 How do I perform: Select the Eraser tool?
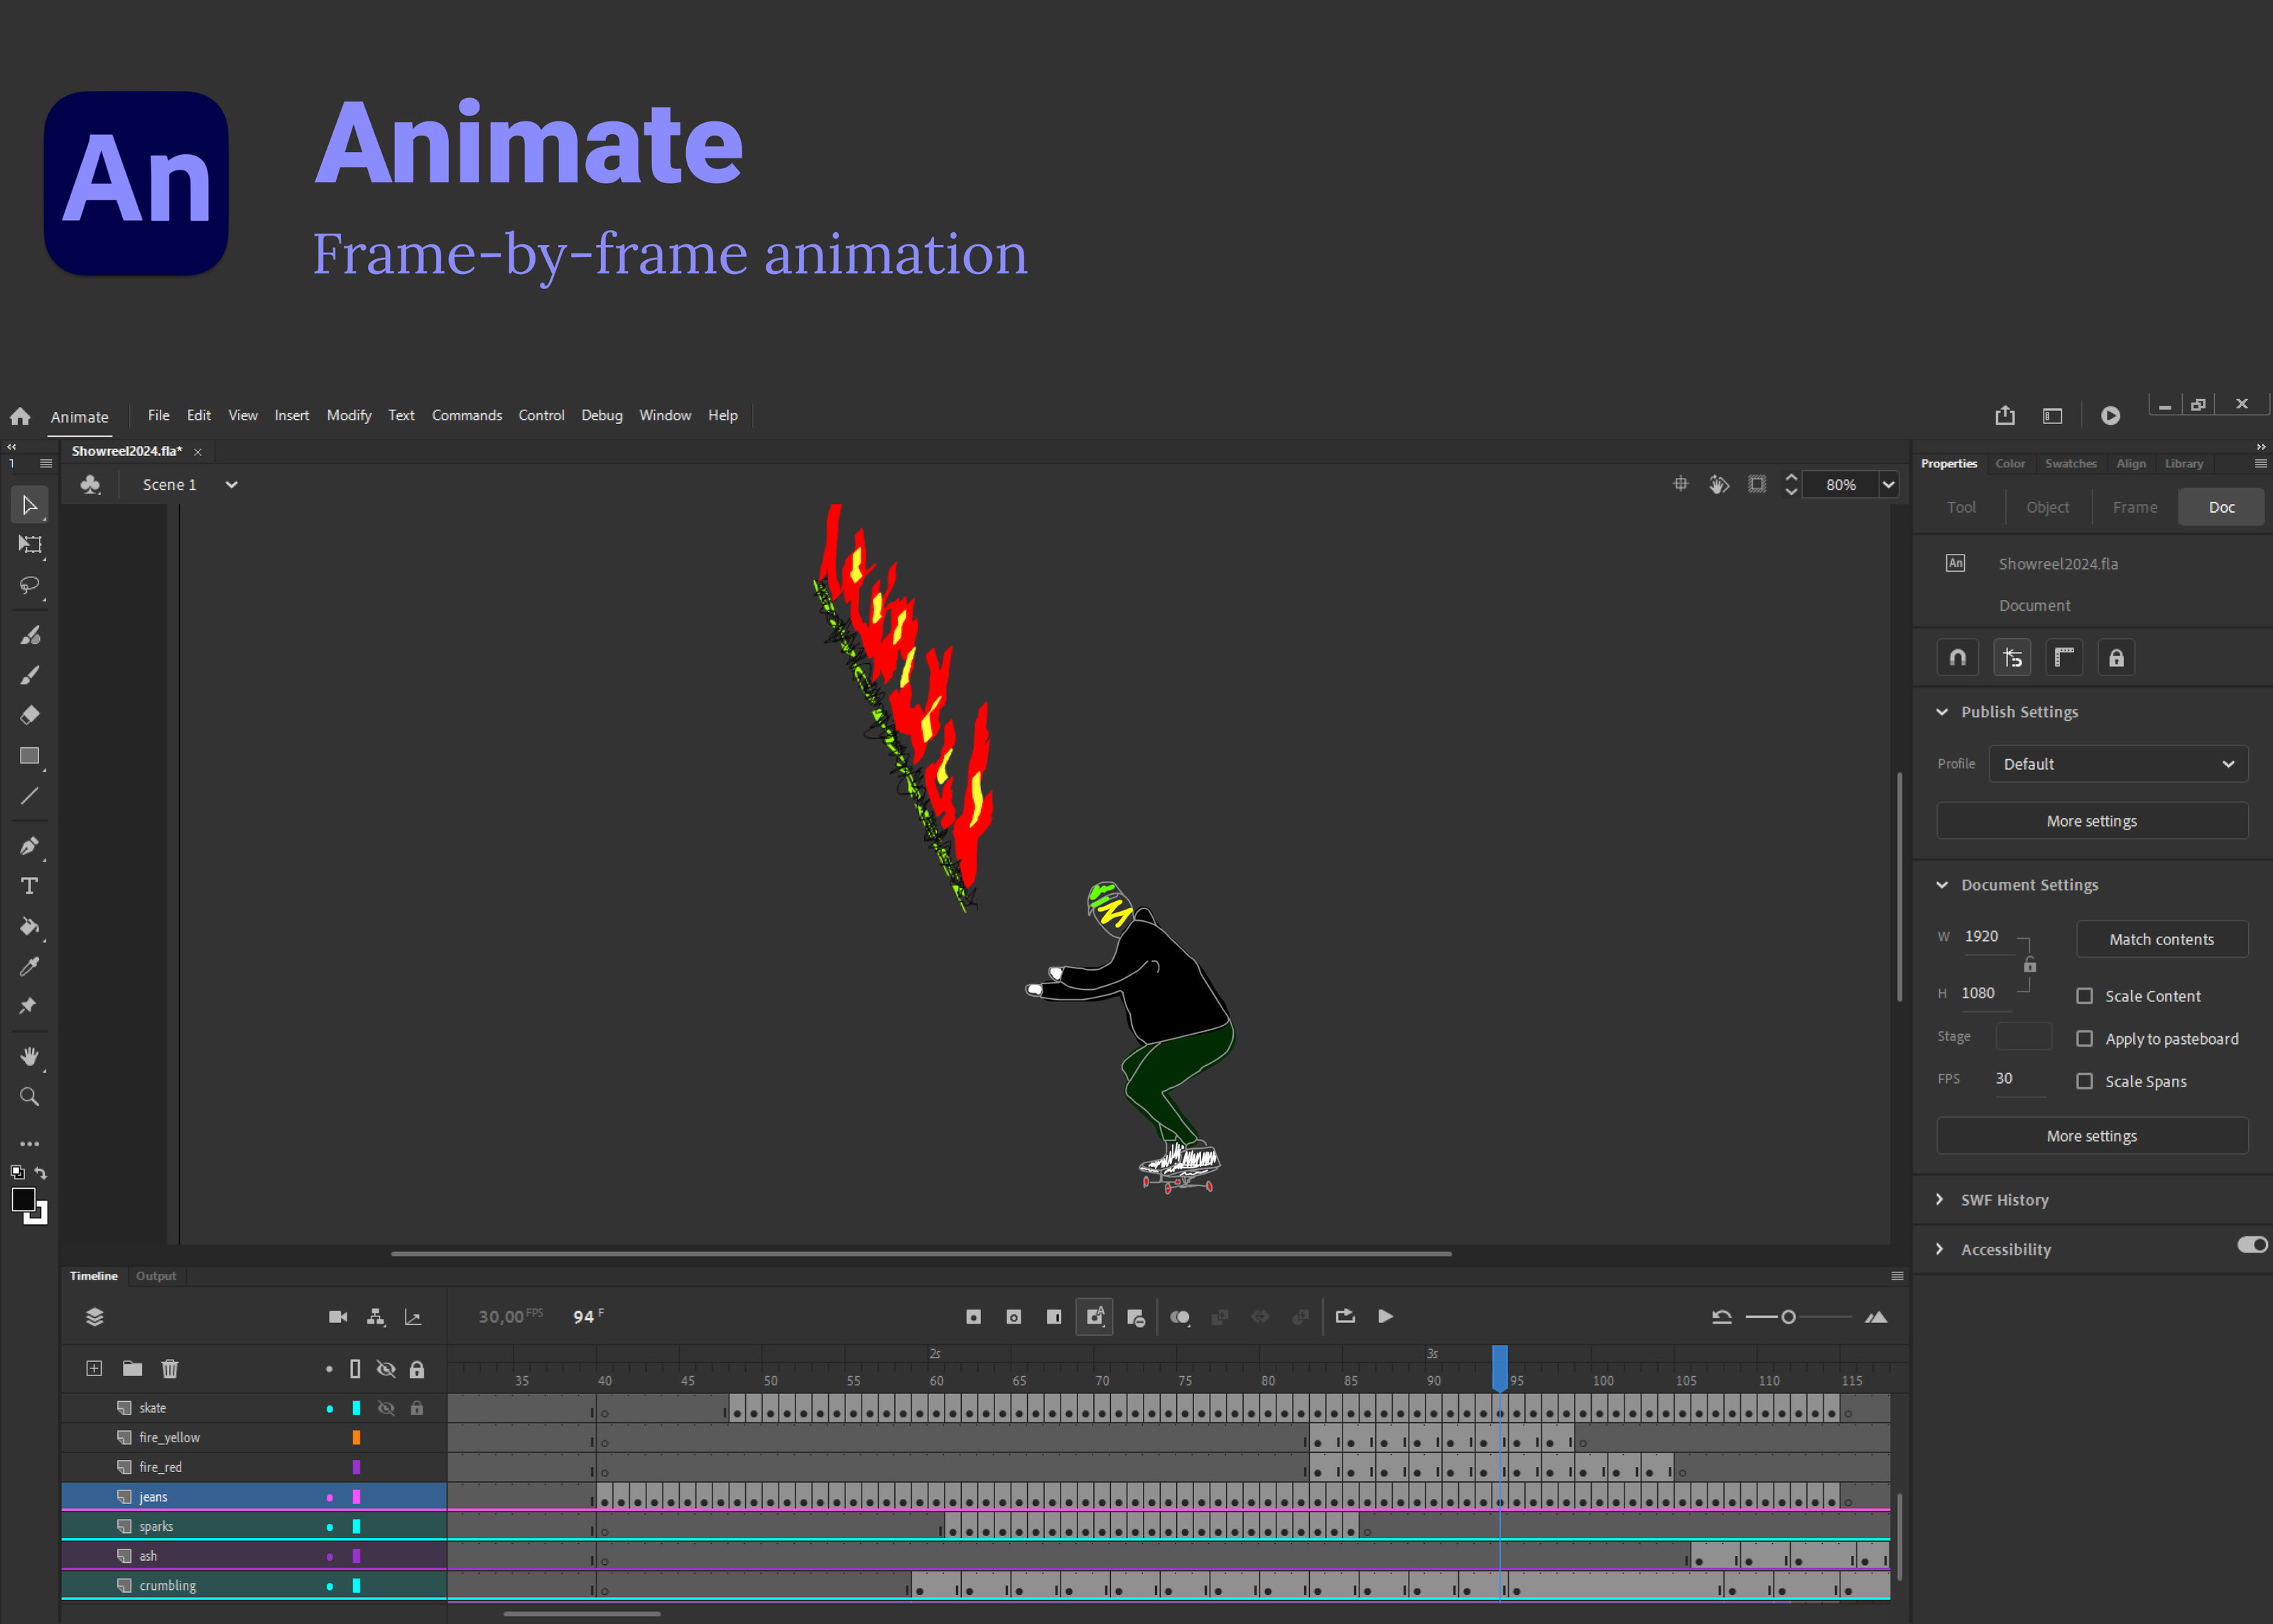pyautogui.click(x=30, y=715)
